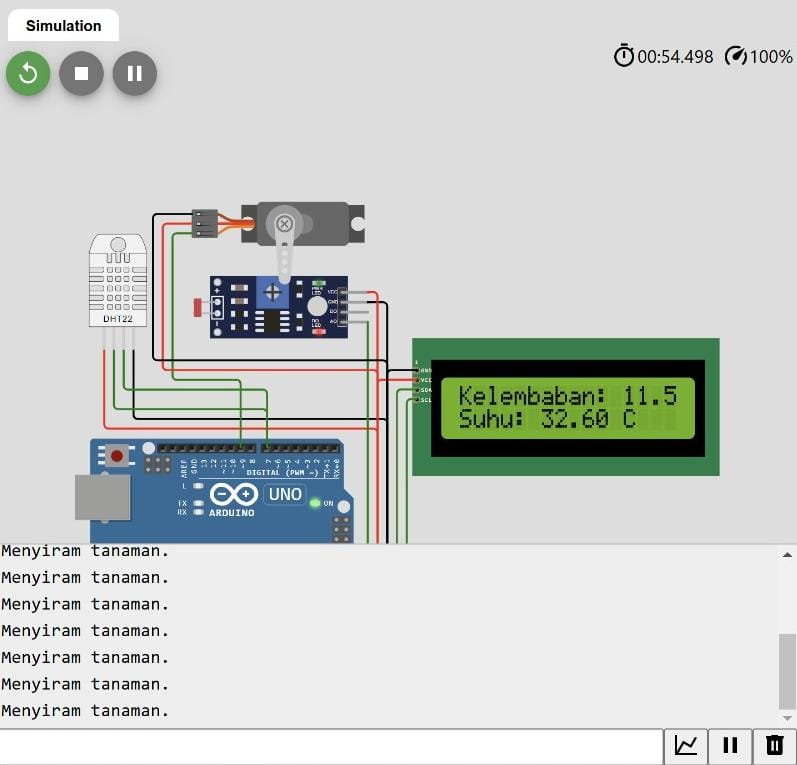This screenshot has height=765, width=797.
Task: Restart the simulation with the green button
Action: [x=28, y=73]
